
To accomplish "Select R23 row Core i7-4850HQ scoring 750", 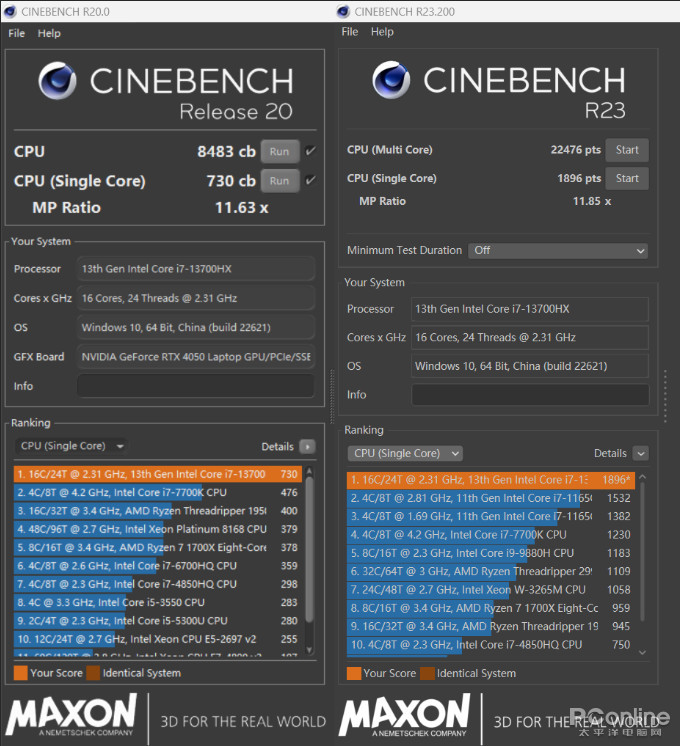I will tap(491, 645).
